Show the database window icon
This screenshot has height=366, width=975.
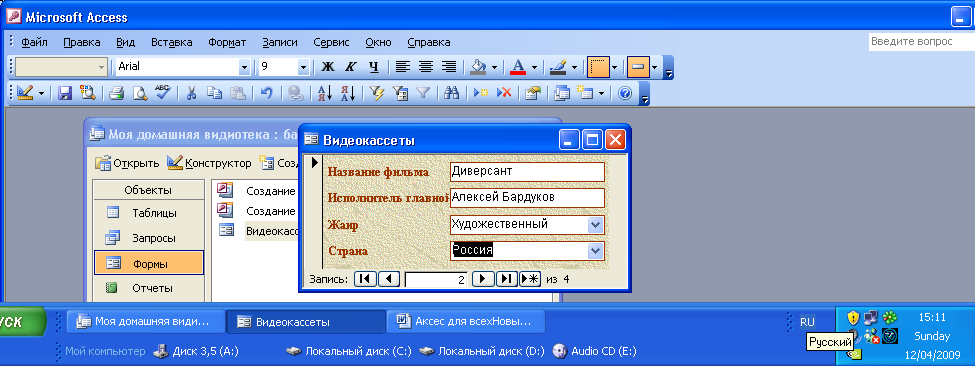tap(562, 93)
